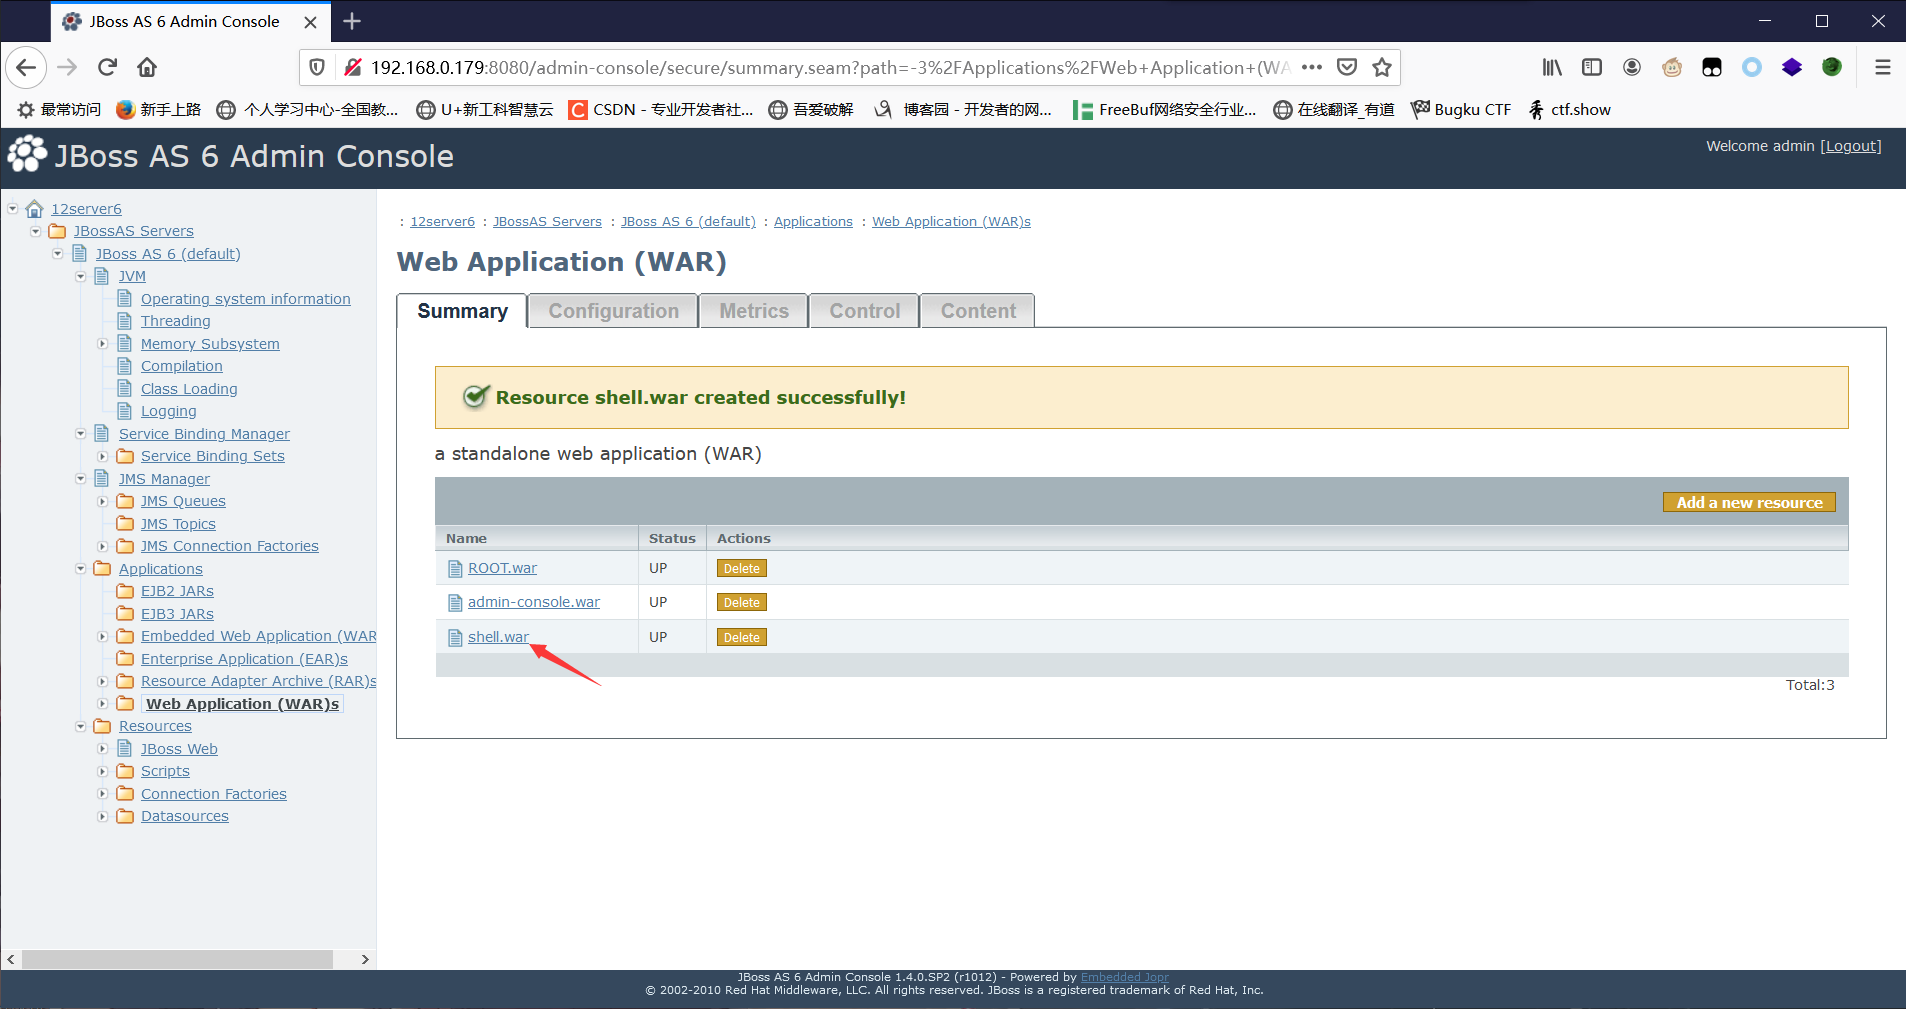This screenshot has width=1906, height=1009.
Task: Select Operating system information tree item
Action: tap(245, 298)
